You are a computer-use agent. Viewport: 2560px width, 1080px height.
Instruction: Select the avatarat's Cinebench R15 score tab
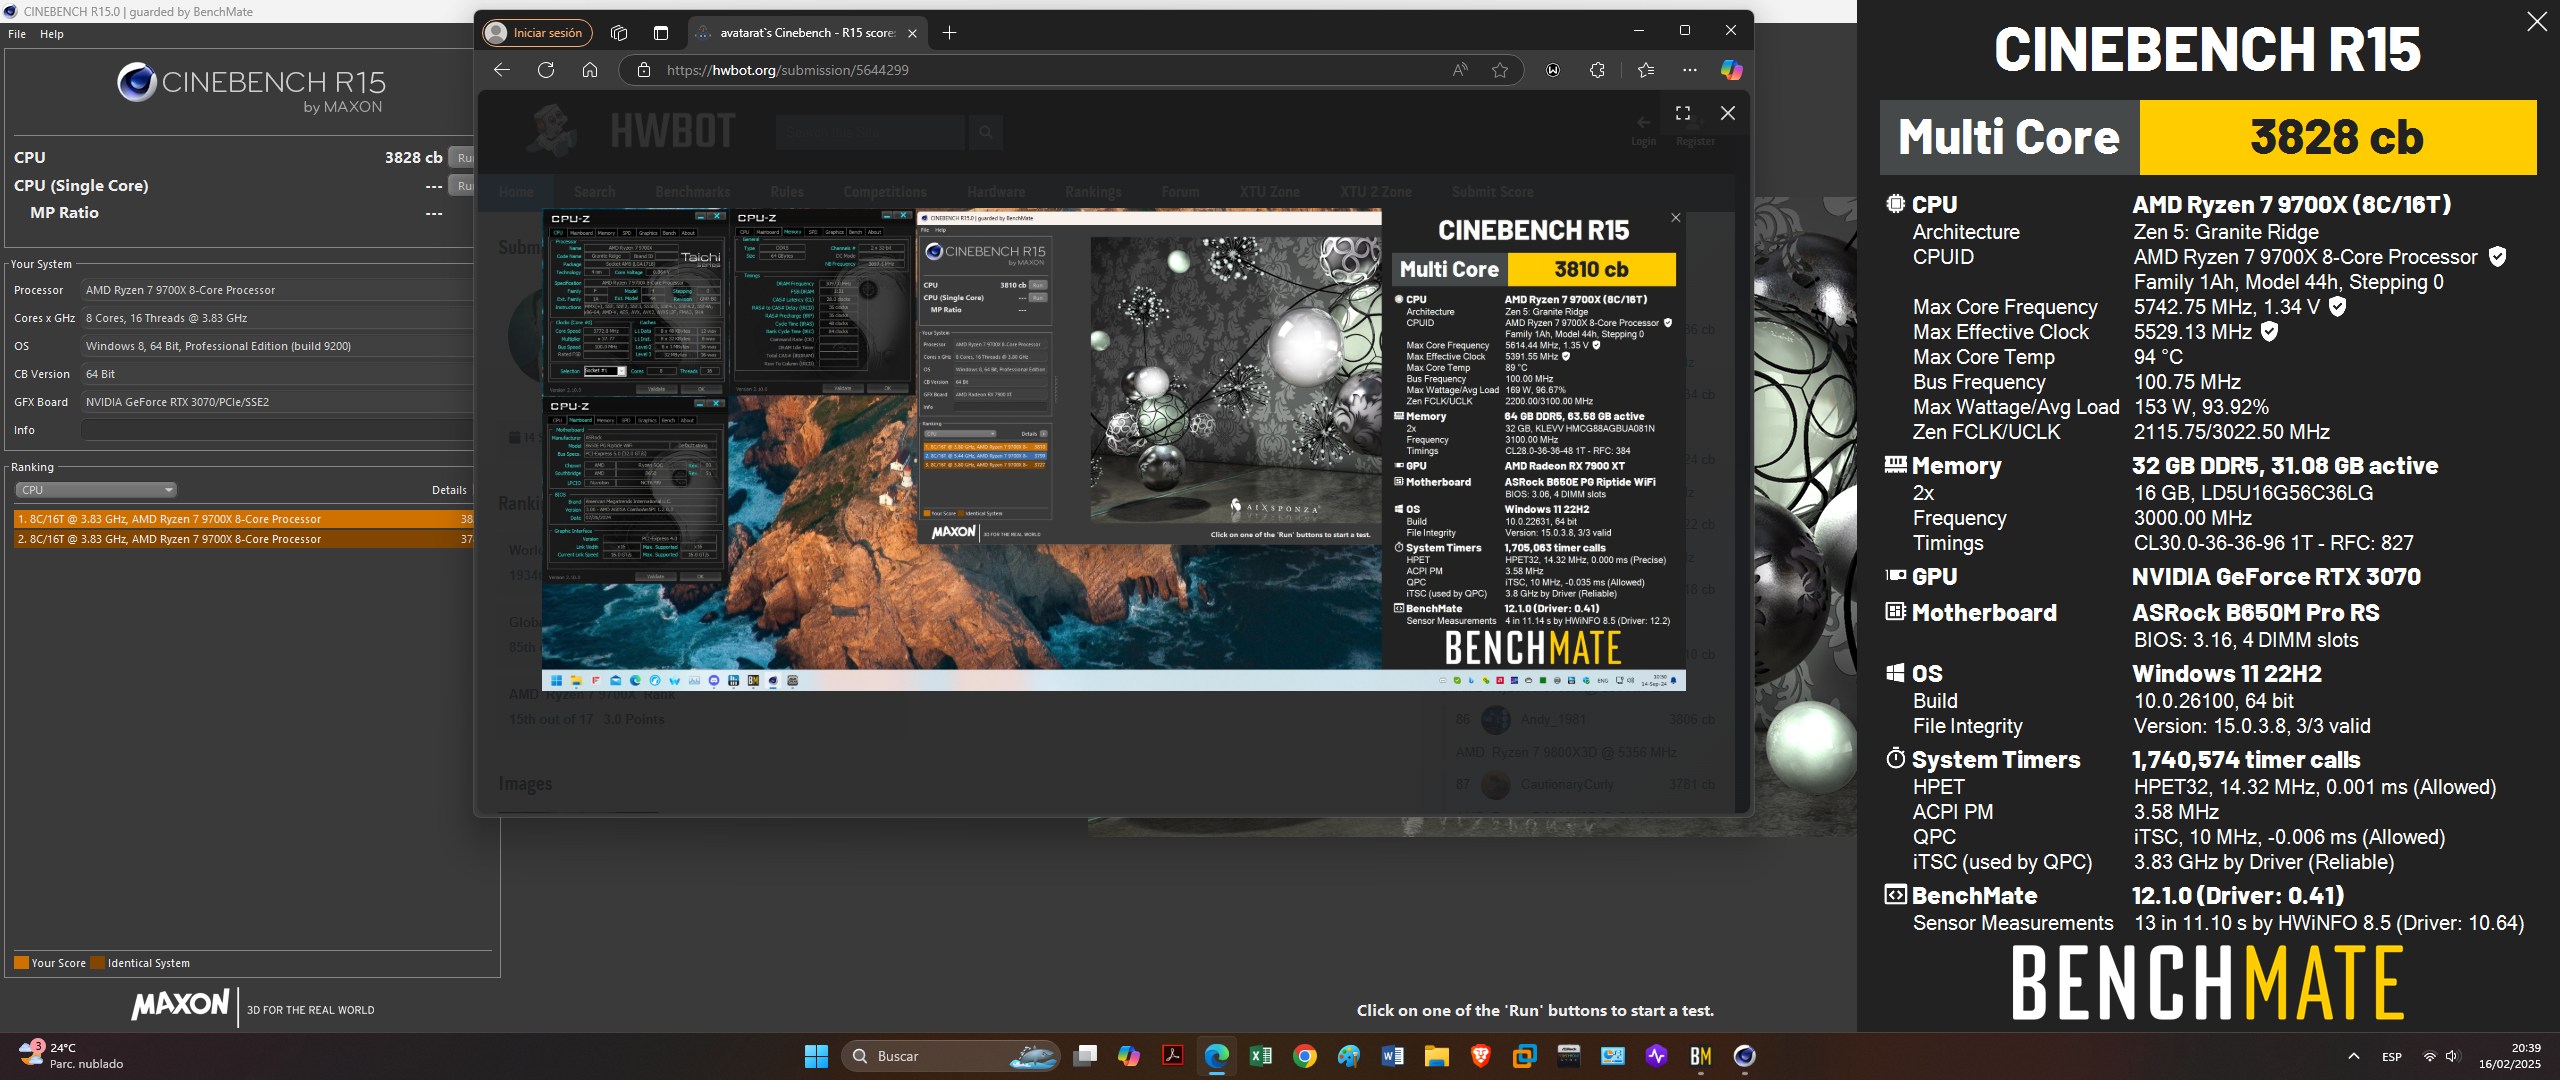point(805,33)
